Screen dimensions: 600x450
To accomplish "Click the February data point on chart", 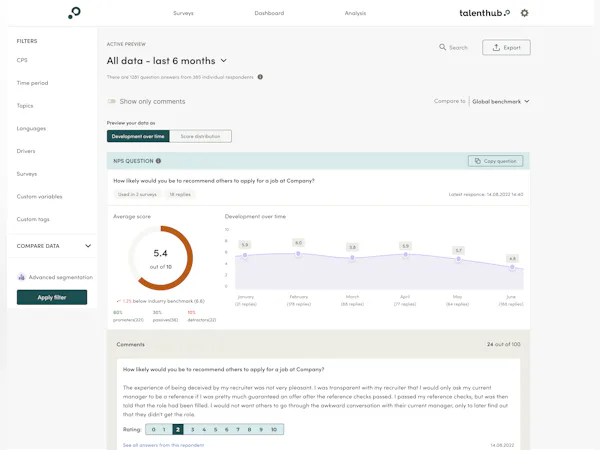I will (x=298, y=254).
